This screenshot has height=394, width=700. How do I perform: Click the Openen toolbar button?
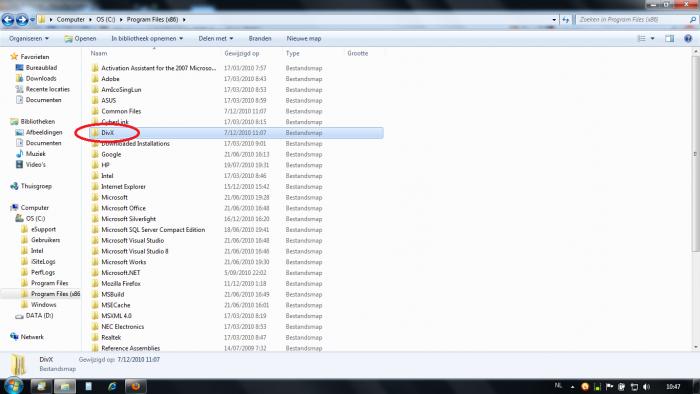[x=80, y=39]
